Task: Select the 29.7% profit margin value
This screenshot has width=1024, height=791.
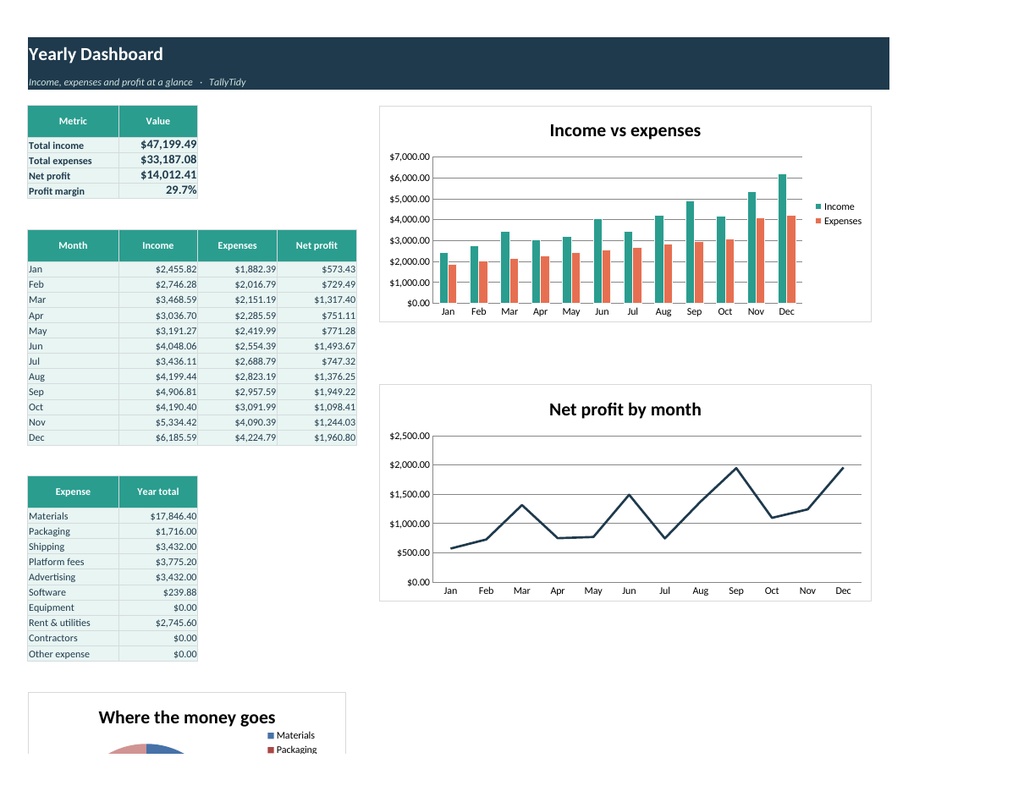Action: [158, 191]
